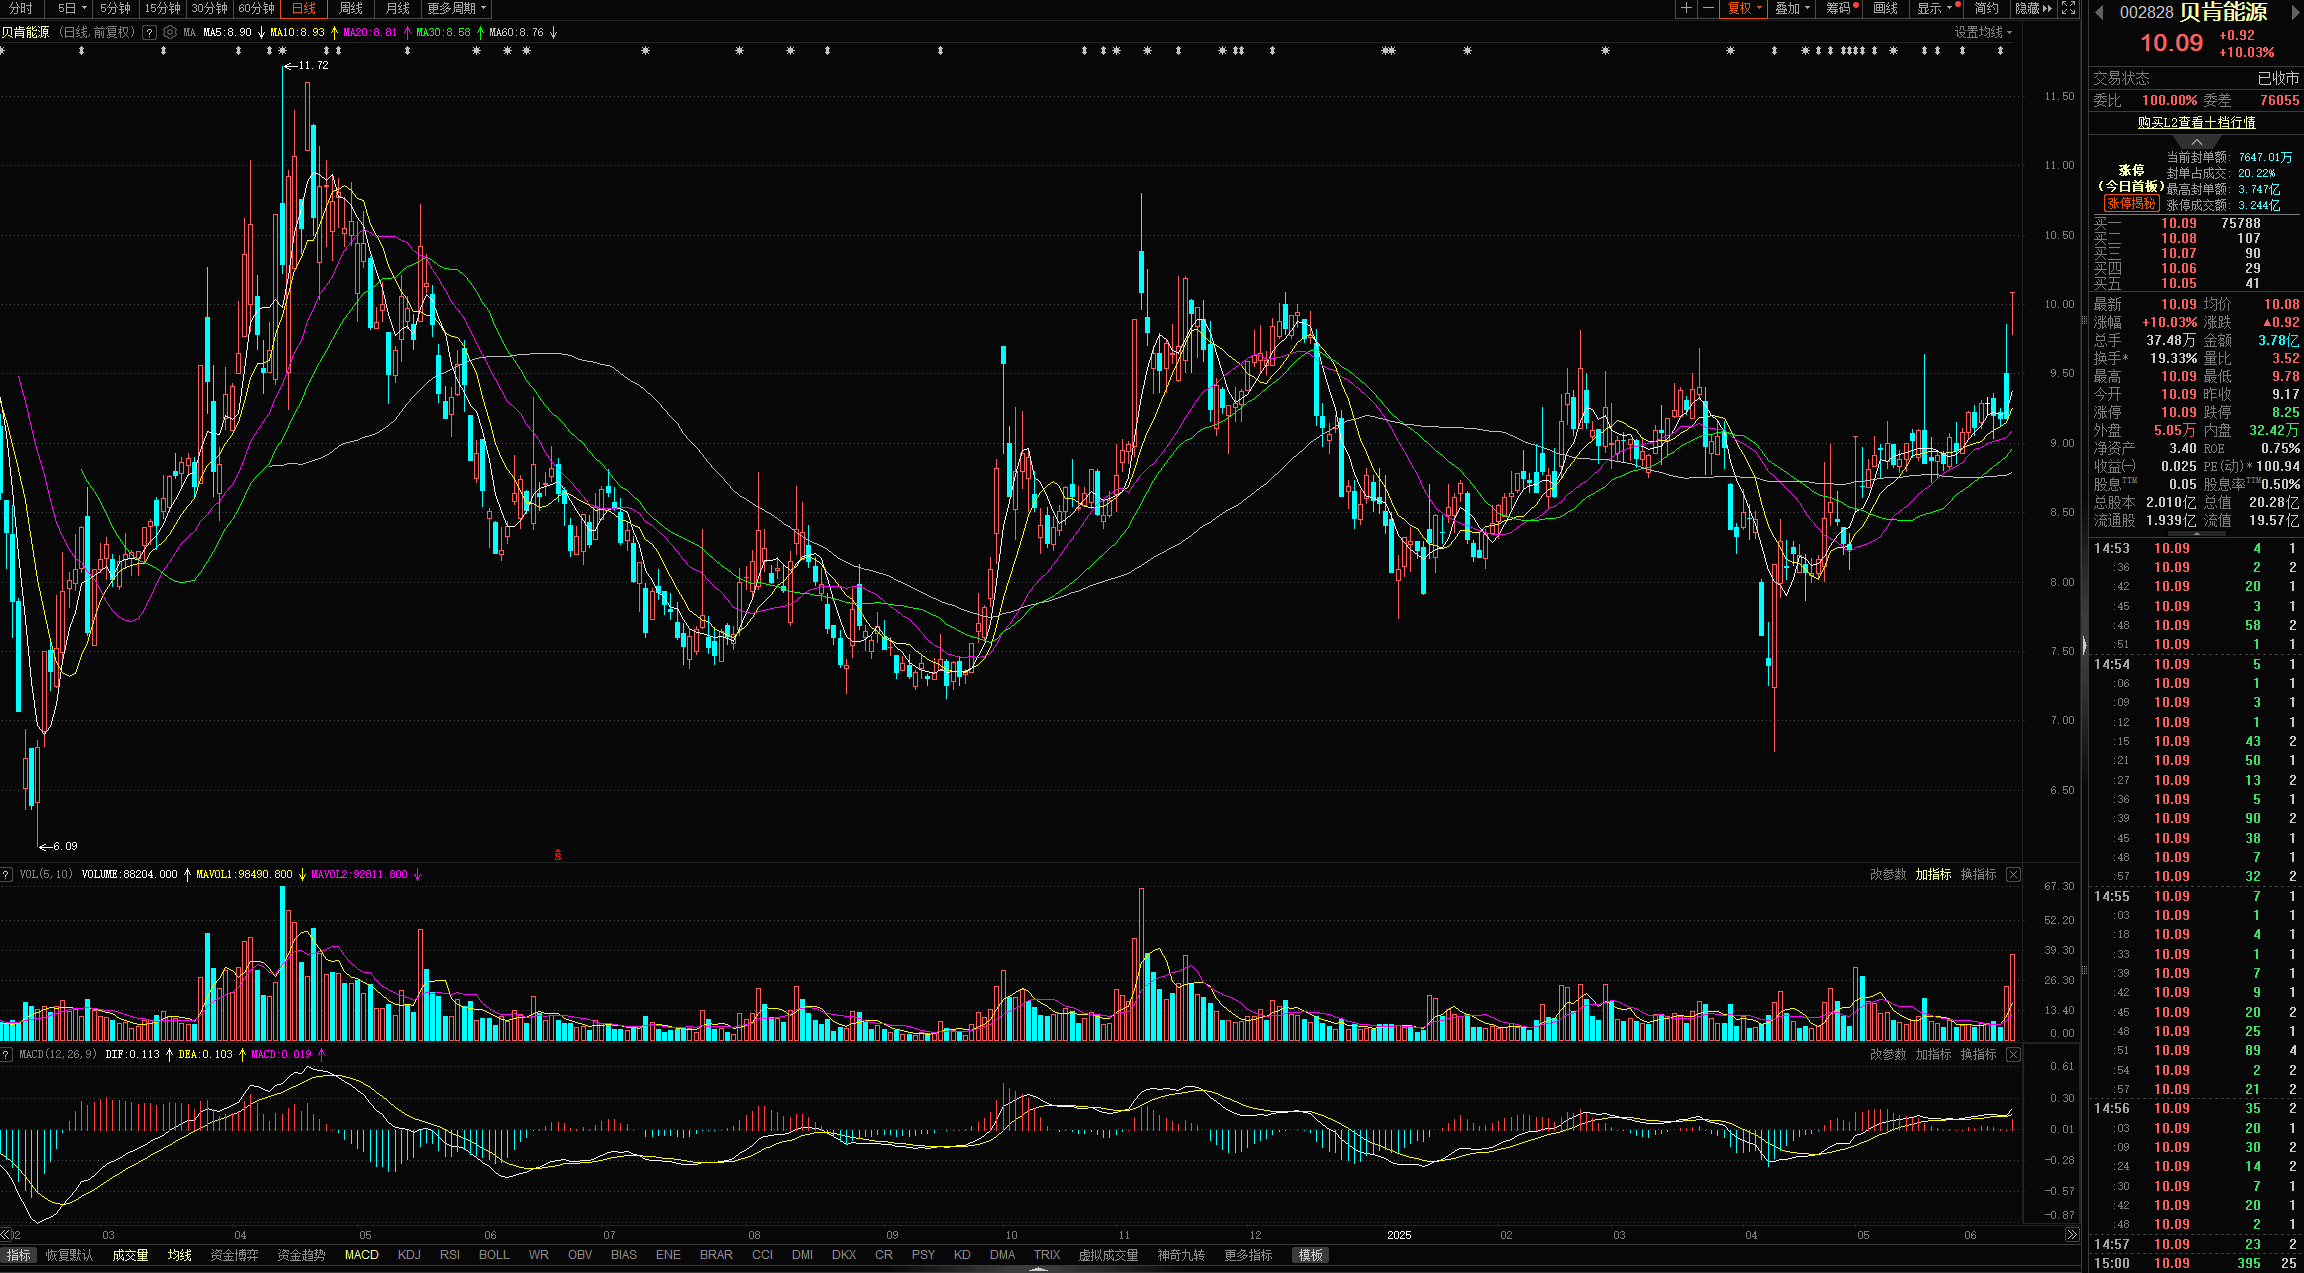The height and width of the screenshot is (1273, 2304).
Task: Switch to 5分钟 chart tab
Action: click(x=115, y=8)
